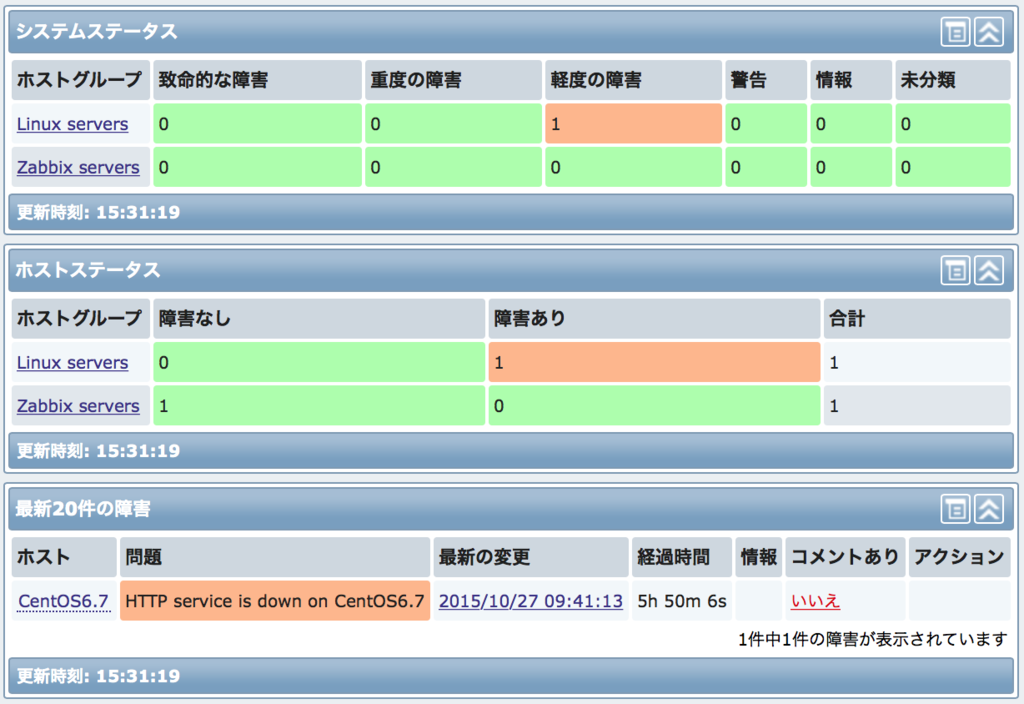Open Linux servers link in システムステータス
Screen dimensions: 1024x704
[72, 123]
